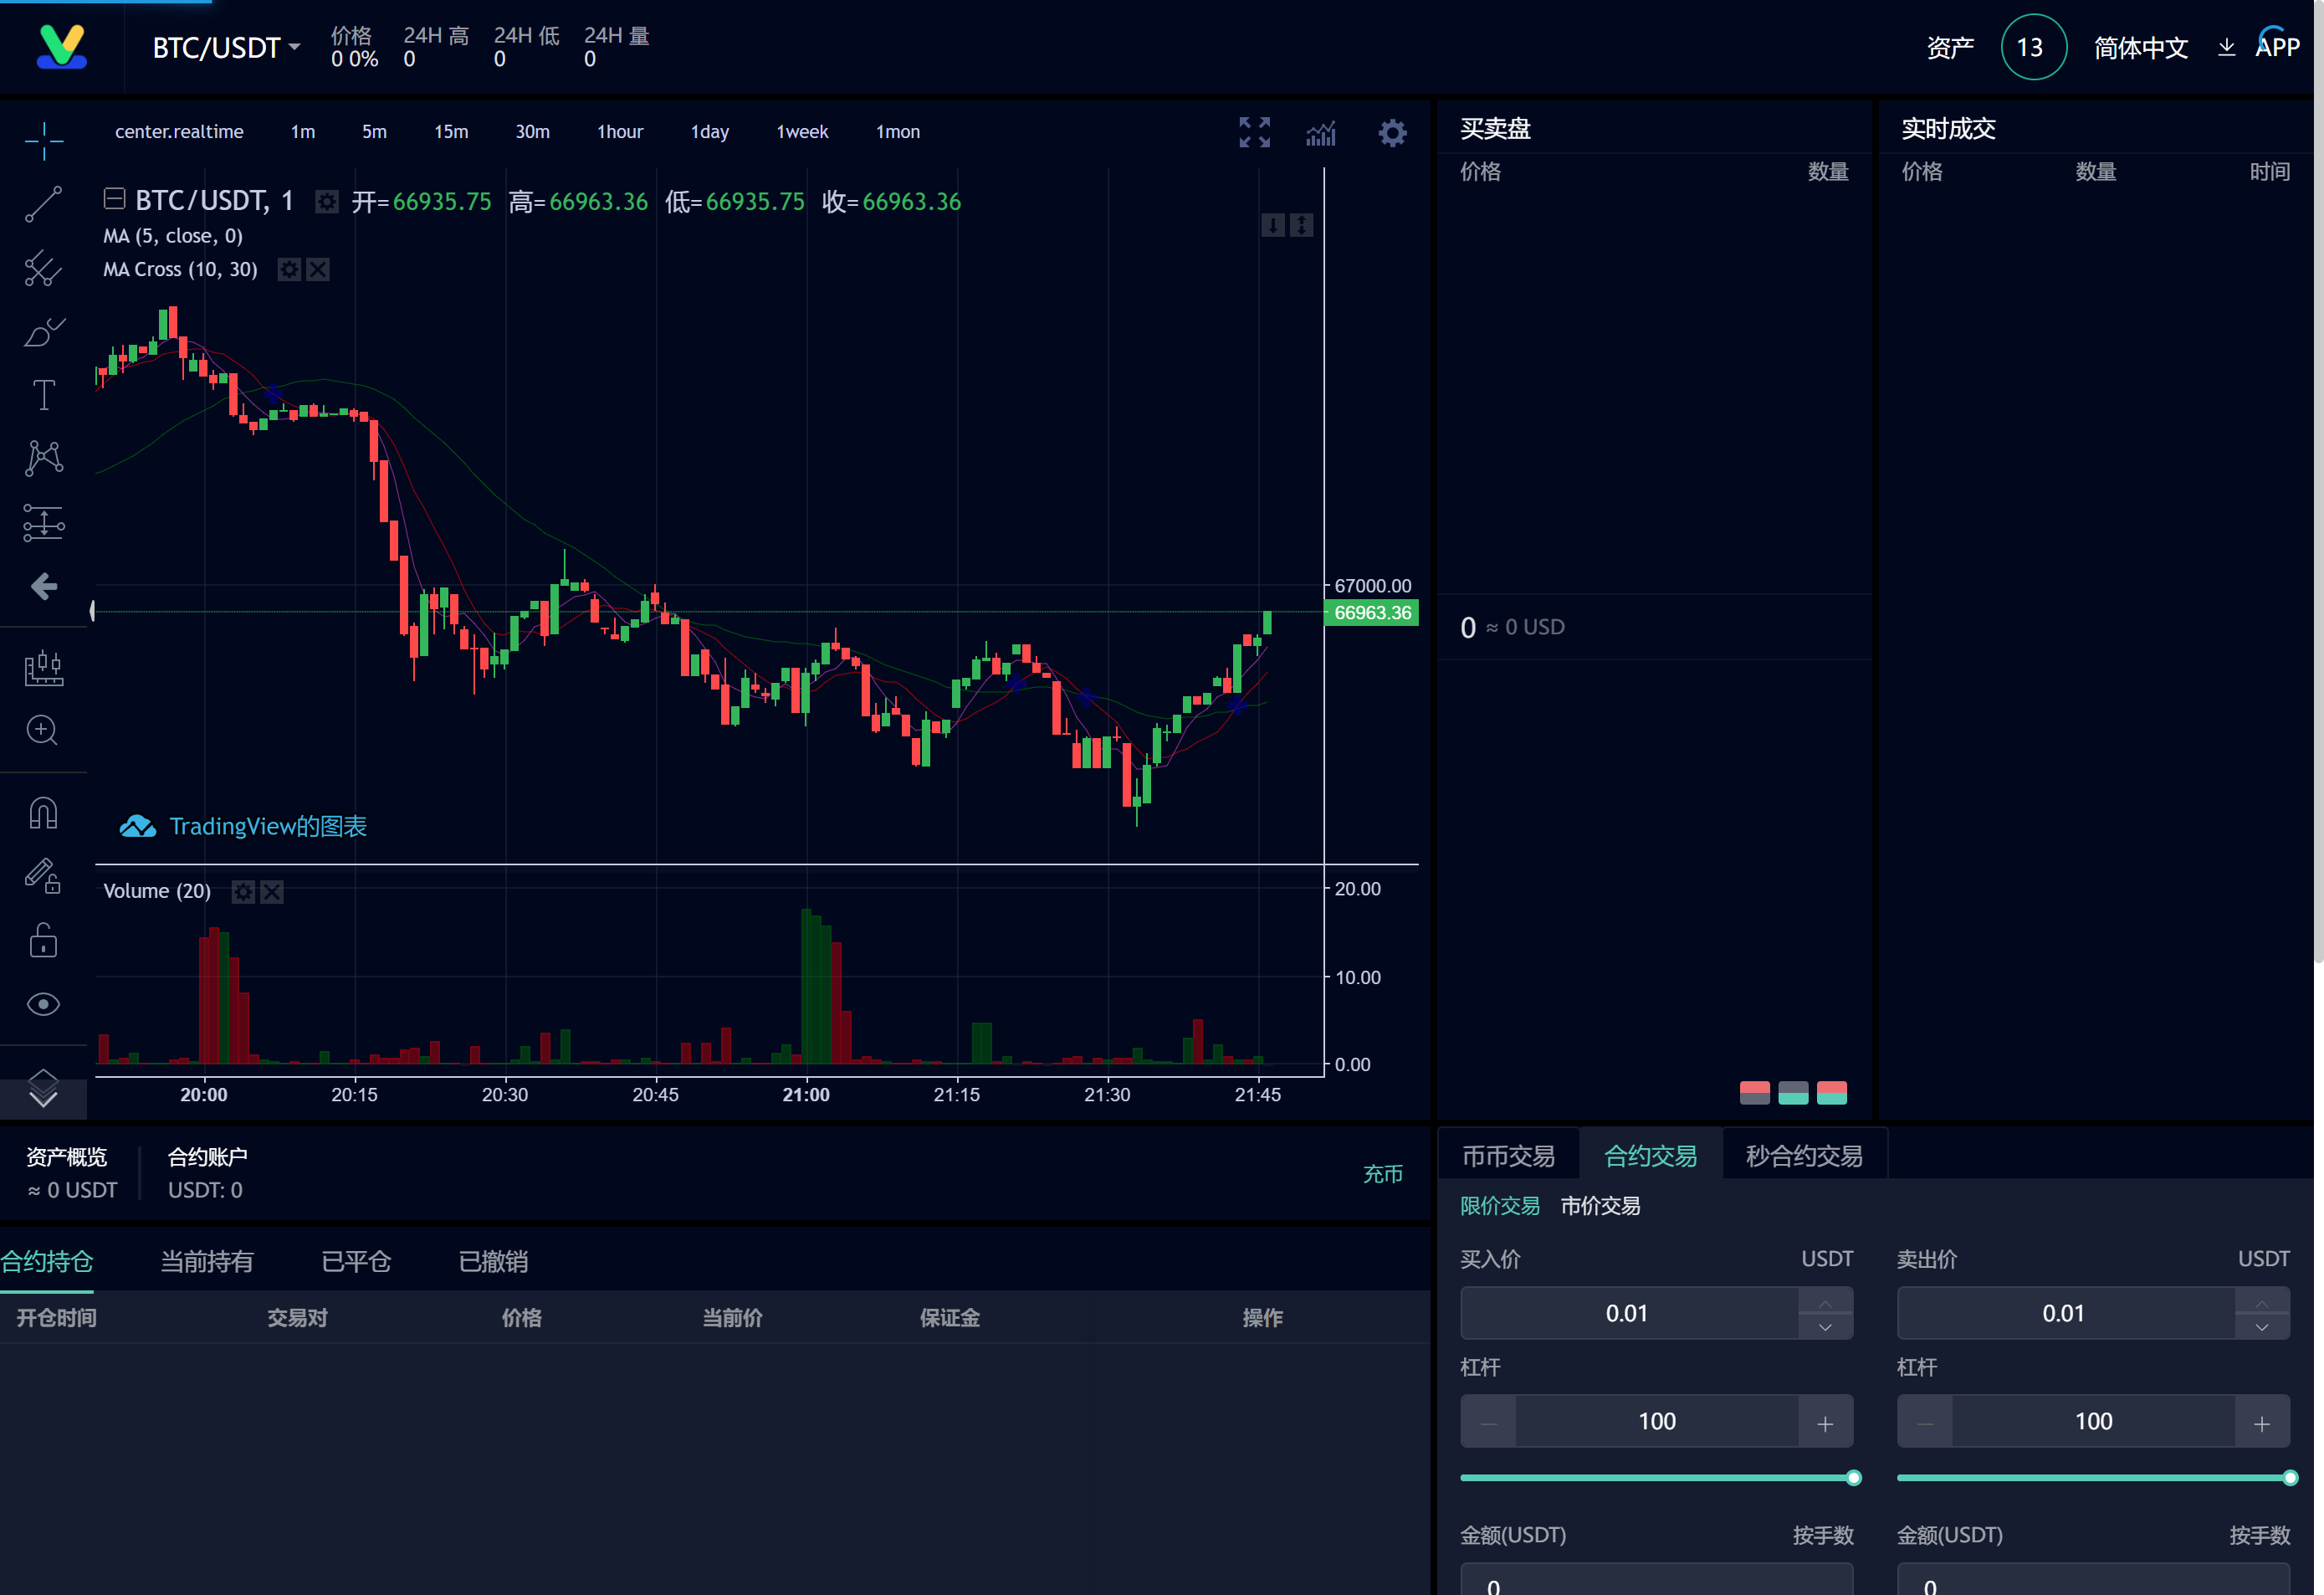Switch to 合约交易 tab
The image size is (2324, 1595).
pyautogui.click(x=1650, y=1155)
